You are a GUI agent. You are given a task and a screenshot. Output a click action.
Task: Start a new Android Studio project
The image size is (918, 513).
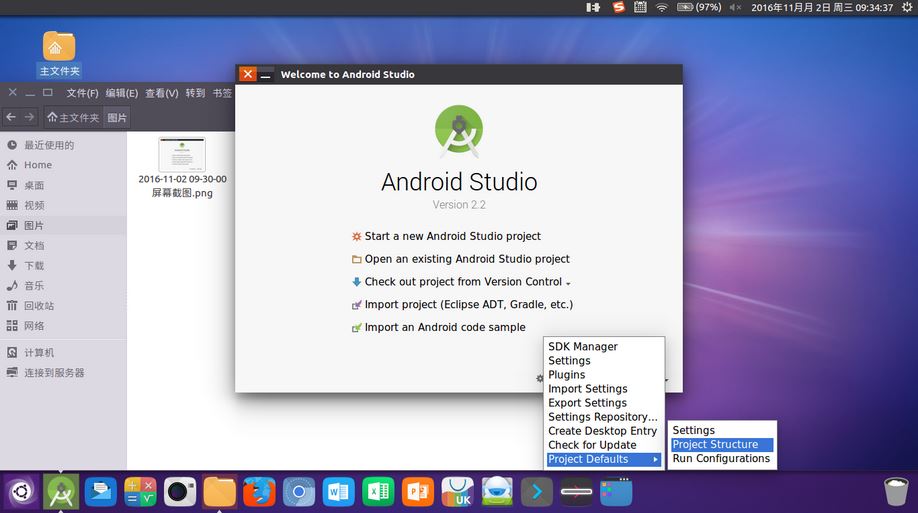[446, 236]
